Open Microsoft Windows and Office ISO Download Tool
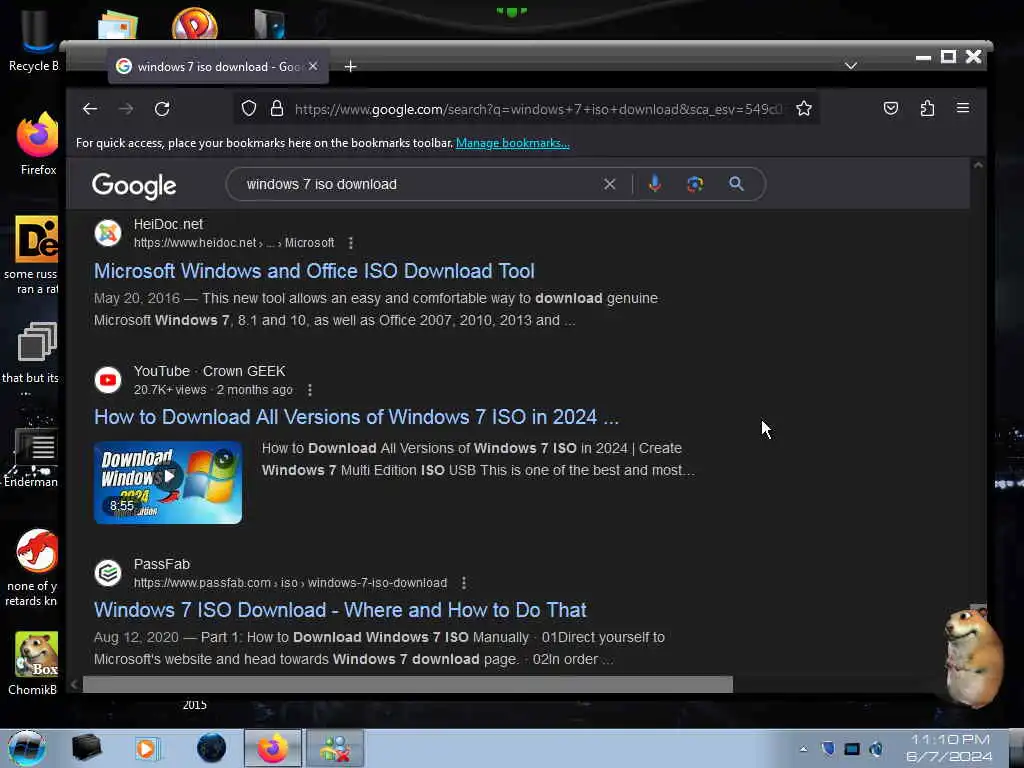Viewport: 1024px width, 768px height. tap(314, 271)
